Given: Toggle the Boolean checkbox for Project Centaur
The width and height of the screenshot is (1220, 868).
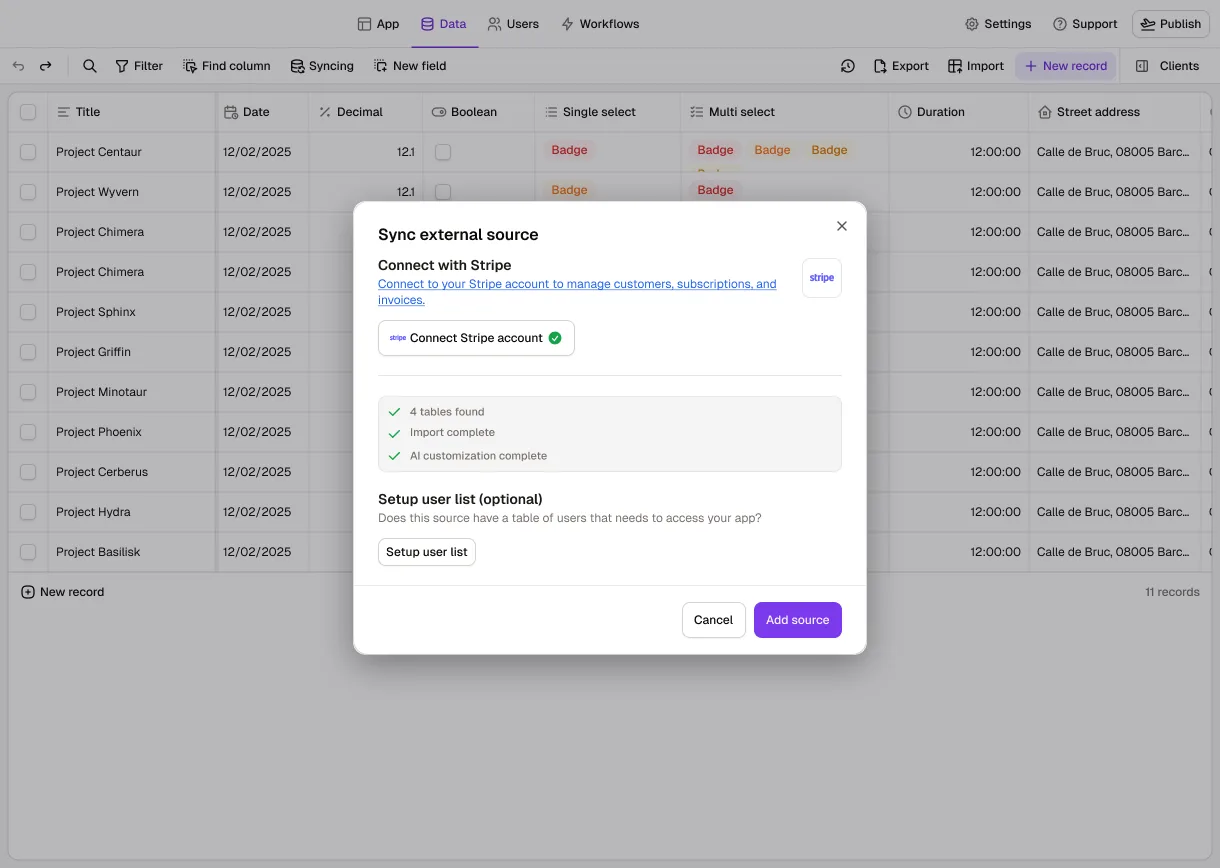Looking at the screenshot, I should (443, 152).
